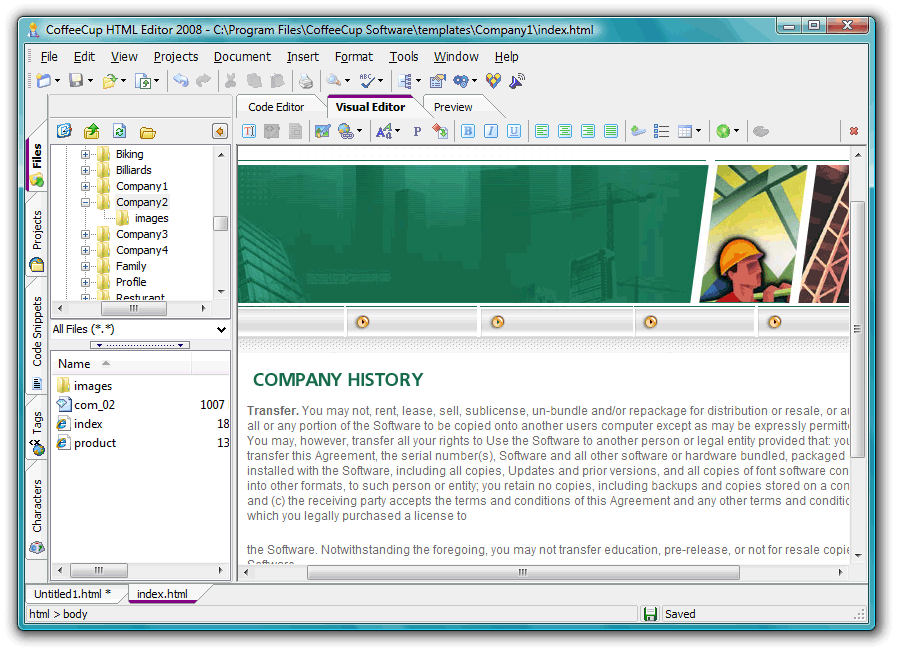The width and height of the screenshot is (900, 653).
Task: Switch to Untitled1.html document tab
Action: click(x=72, y=594)
